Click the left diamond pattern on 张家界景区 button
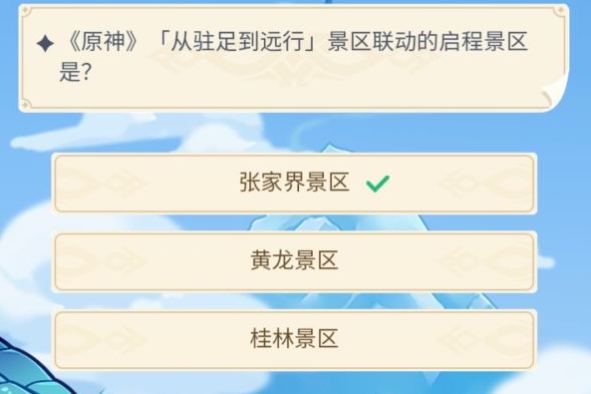This screenshot has width=591, height=394. click(103, 184)
